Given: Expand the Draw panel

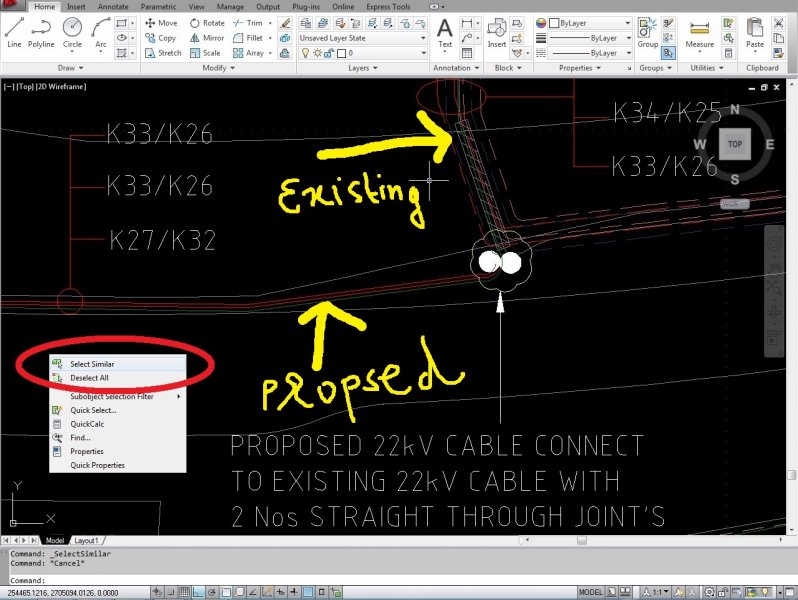Looking at the screenshot, I should point(70,68).
